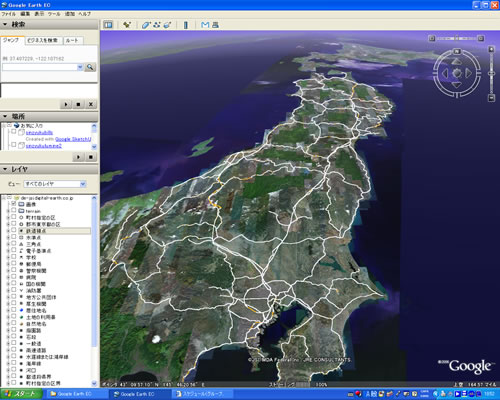This screenshot has height=400, width=500.
Task: Click the center joystick of navigation compass
Action: tap(457, 73)
